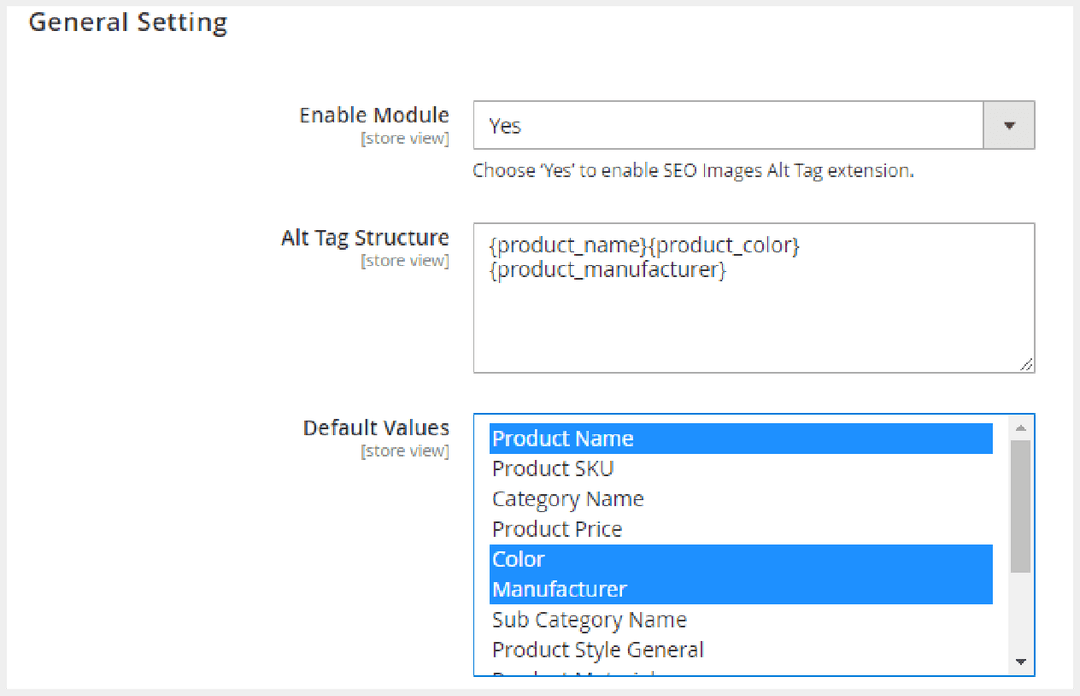Click the Alt Tag Structure field label
This screenshot has height=696, width=1080.
[x=365, y=238]
